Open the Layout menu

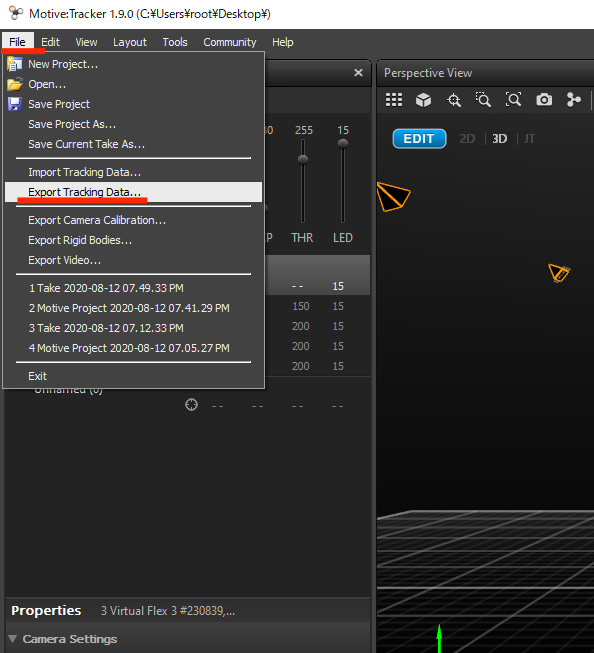pos(130,42)
